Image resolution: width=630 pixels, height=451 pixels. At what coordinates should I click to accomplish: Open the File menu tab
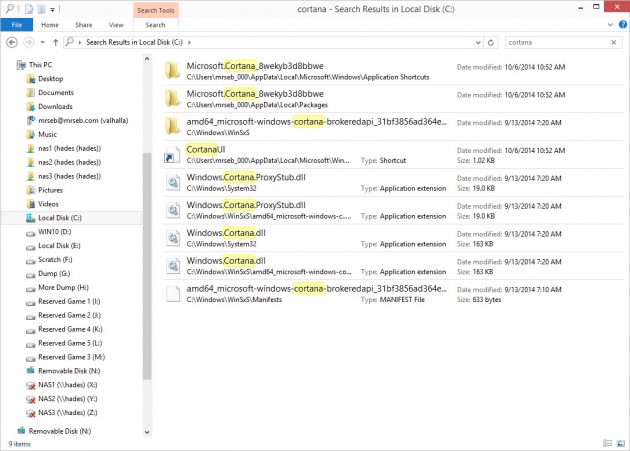coord(16,25)
